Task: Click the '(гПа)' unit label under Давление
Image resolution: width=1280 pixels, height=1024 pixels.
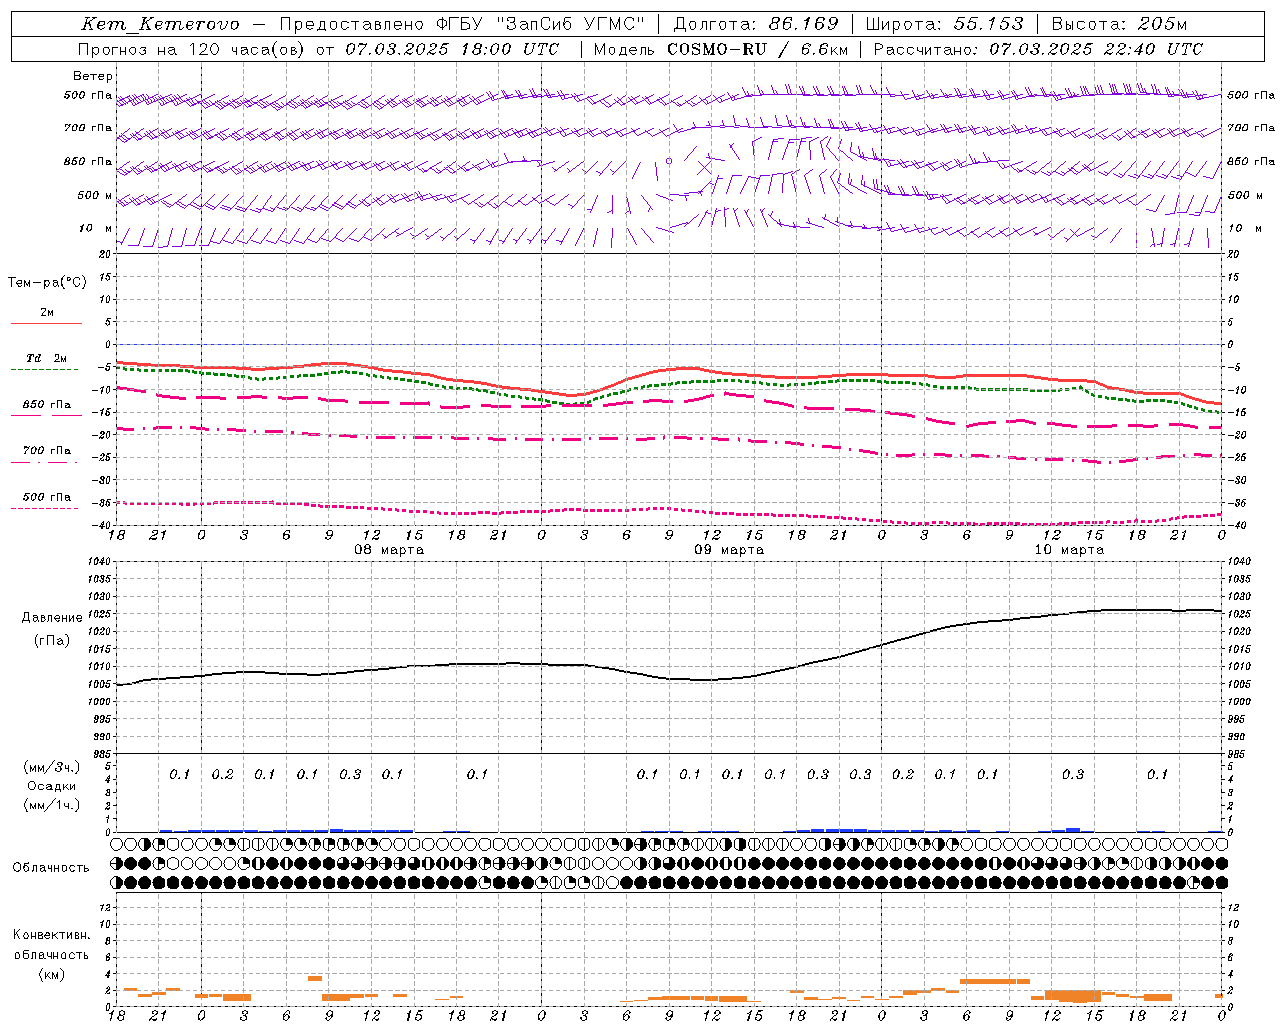Action: 52,640
